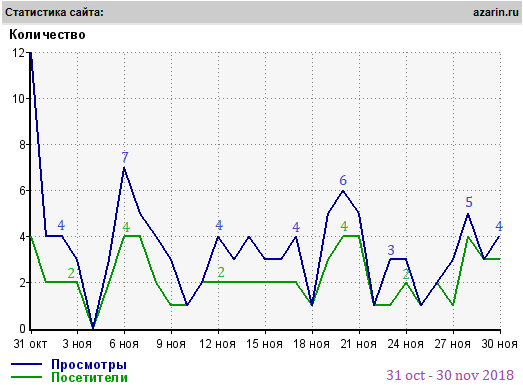The height and width of the screenshot is (385, 523).
Task: Click the green Посетители legend line
Action: pyautogui.click(x=27, y=377)
